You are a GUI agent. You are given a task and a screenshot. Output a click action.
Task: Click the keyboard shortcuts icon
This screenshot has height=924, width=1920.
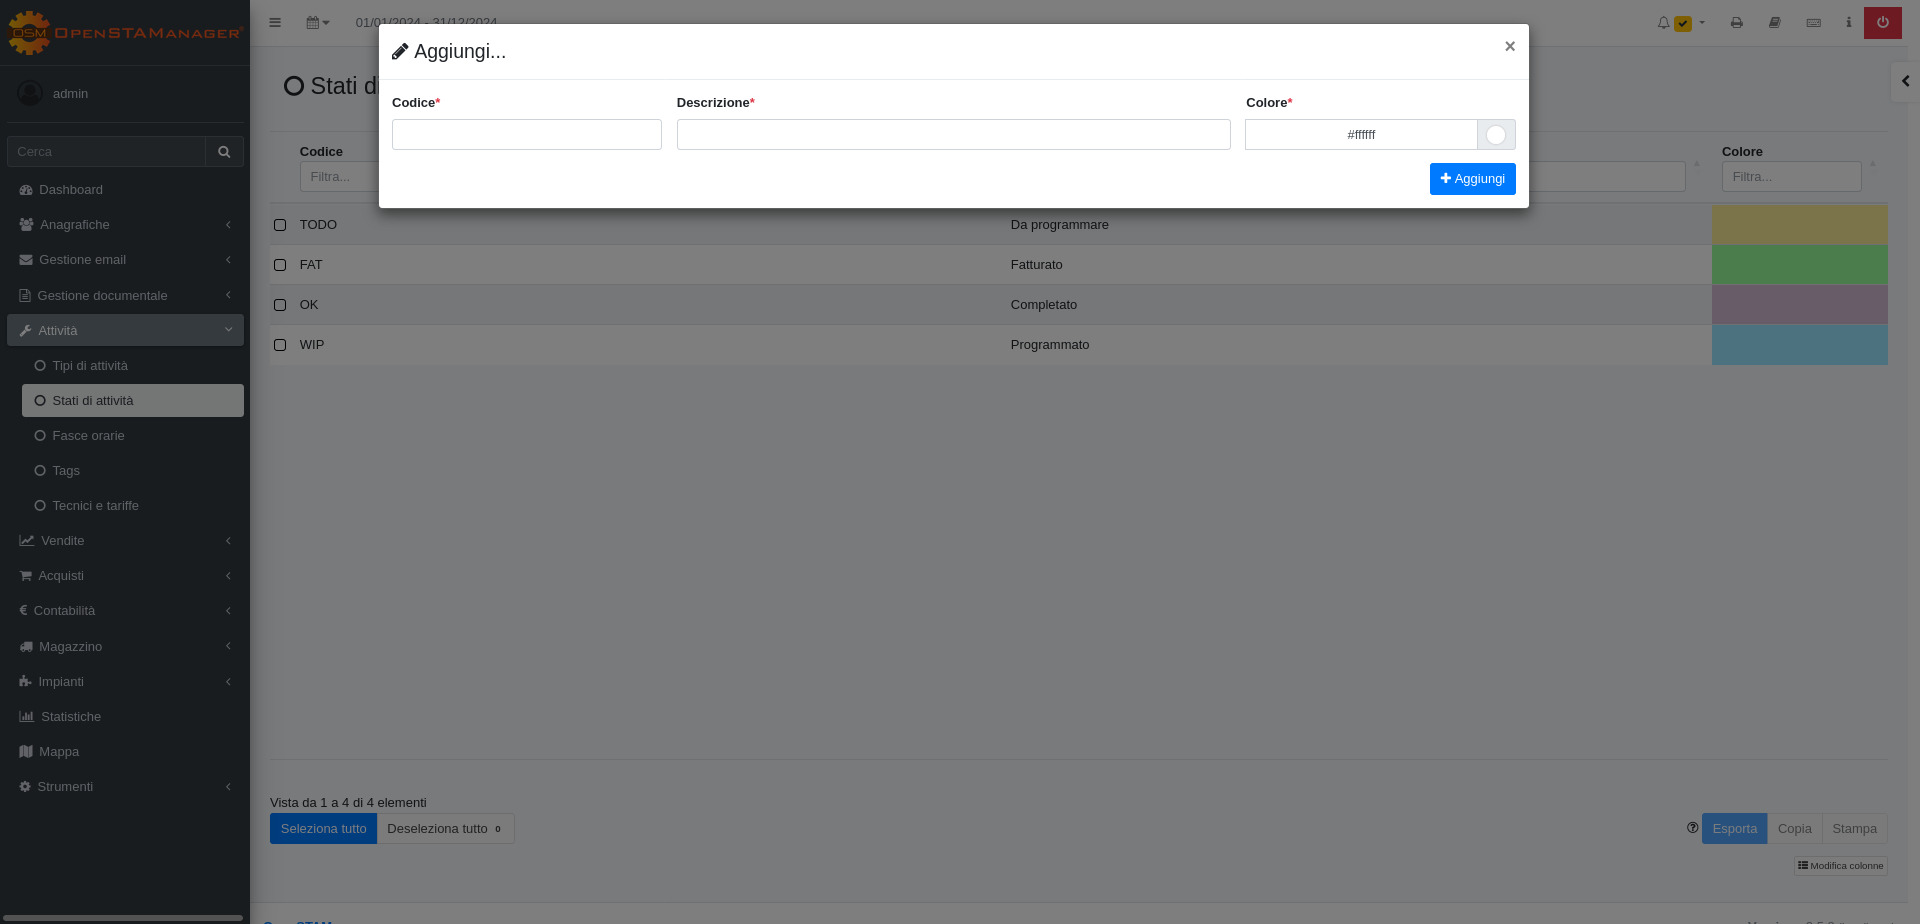(x=1813, y=22)
